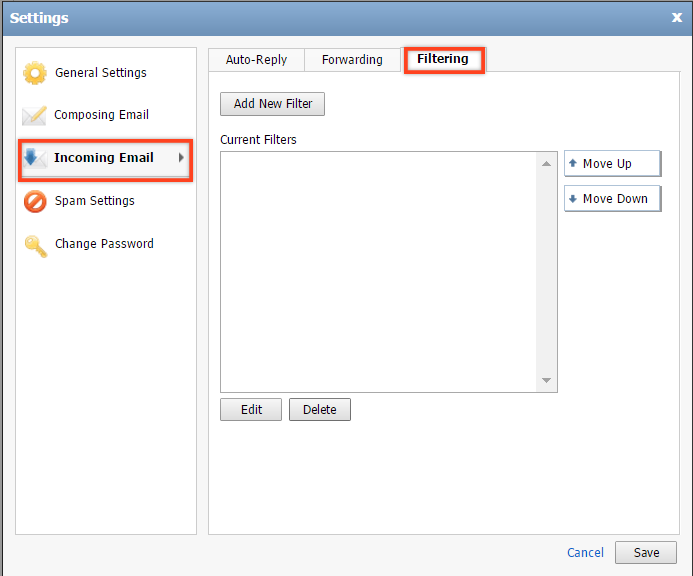Switch to the Forwarding tab
Image resolution: width=693 pixels, height=576 pixels.
(x=352, y=60)
